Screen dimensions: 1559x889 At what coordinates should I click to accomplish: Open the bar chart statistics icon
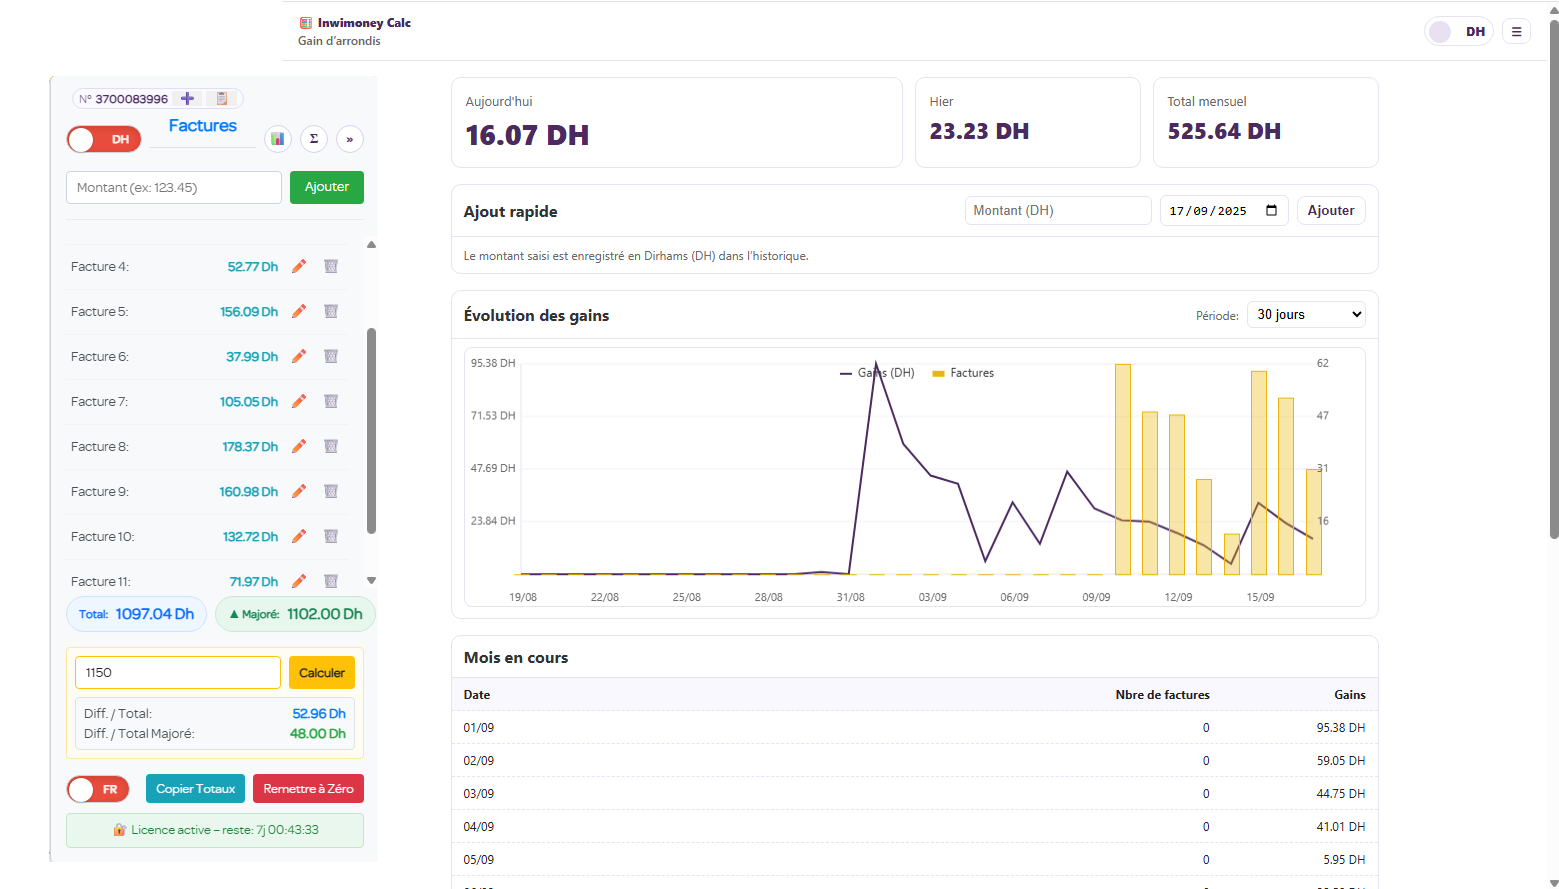coord(278,139)
